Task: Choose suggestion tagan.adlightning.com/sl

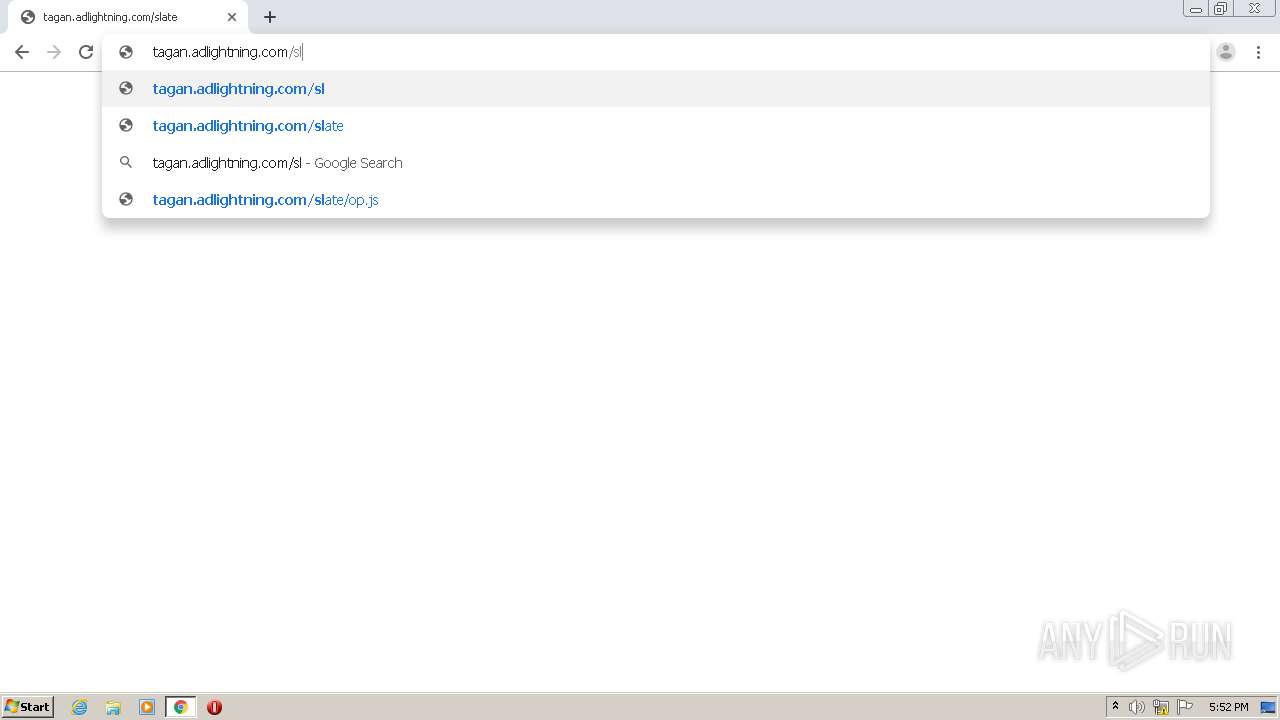Action: click(656, 88)
